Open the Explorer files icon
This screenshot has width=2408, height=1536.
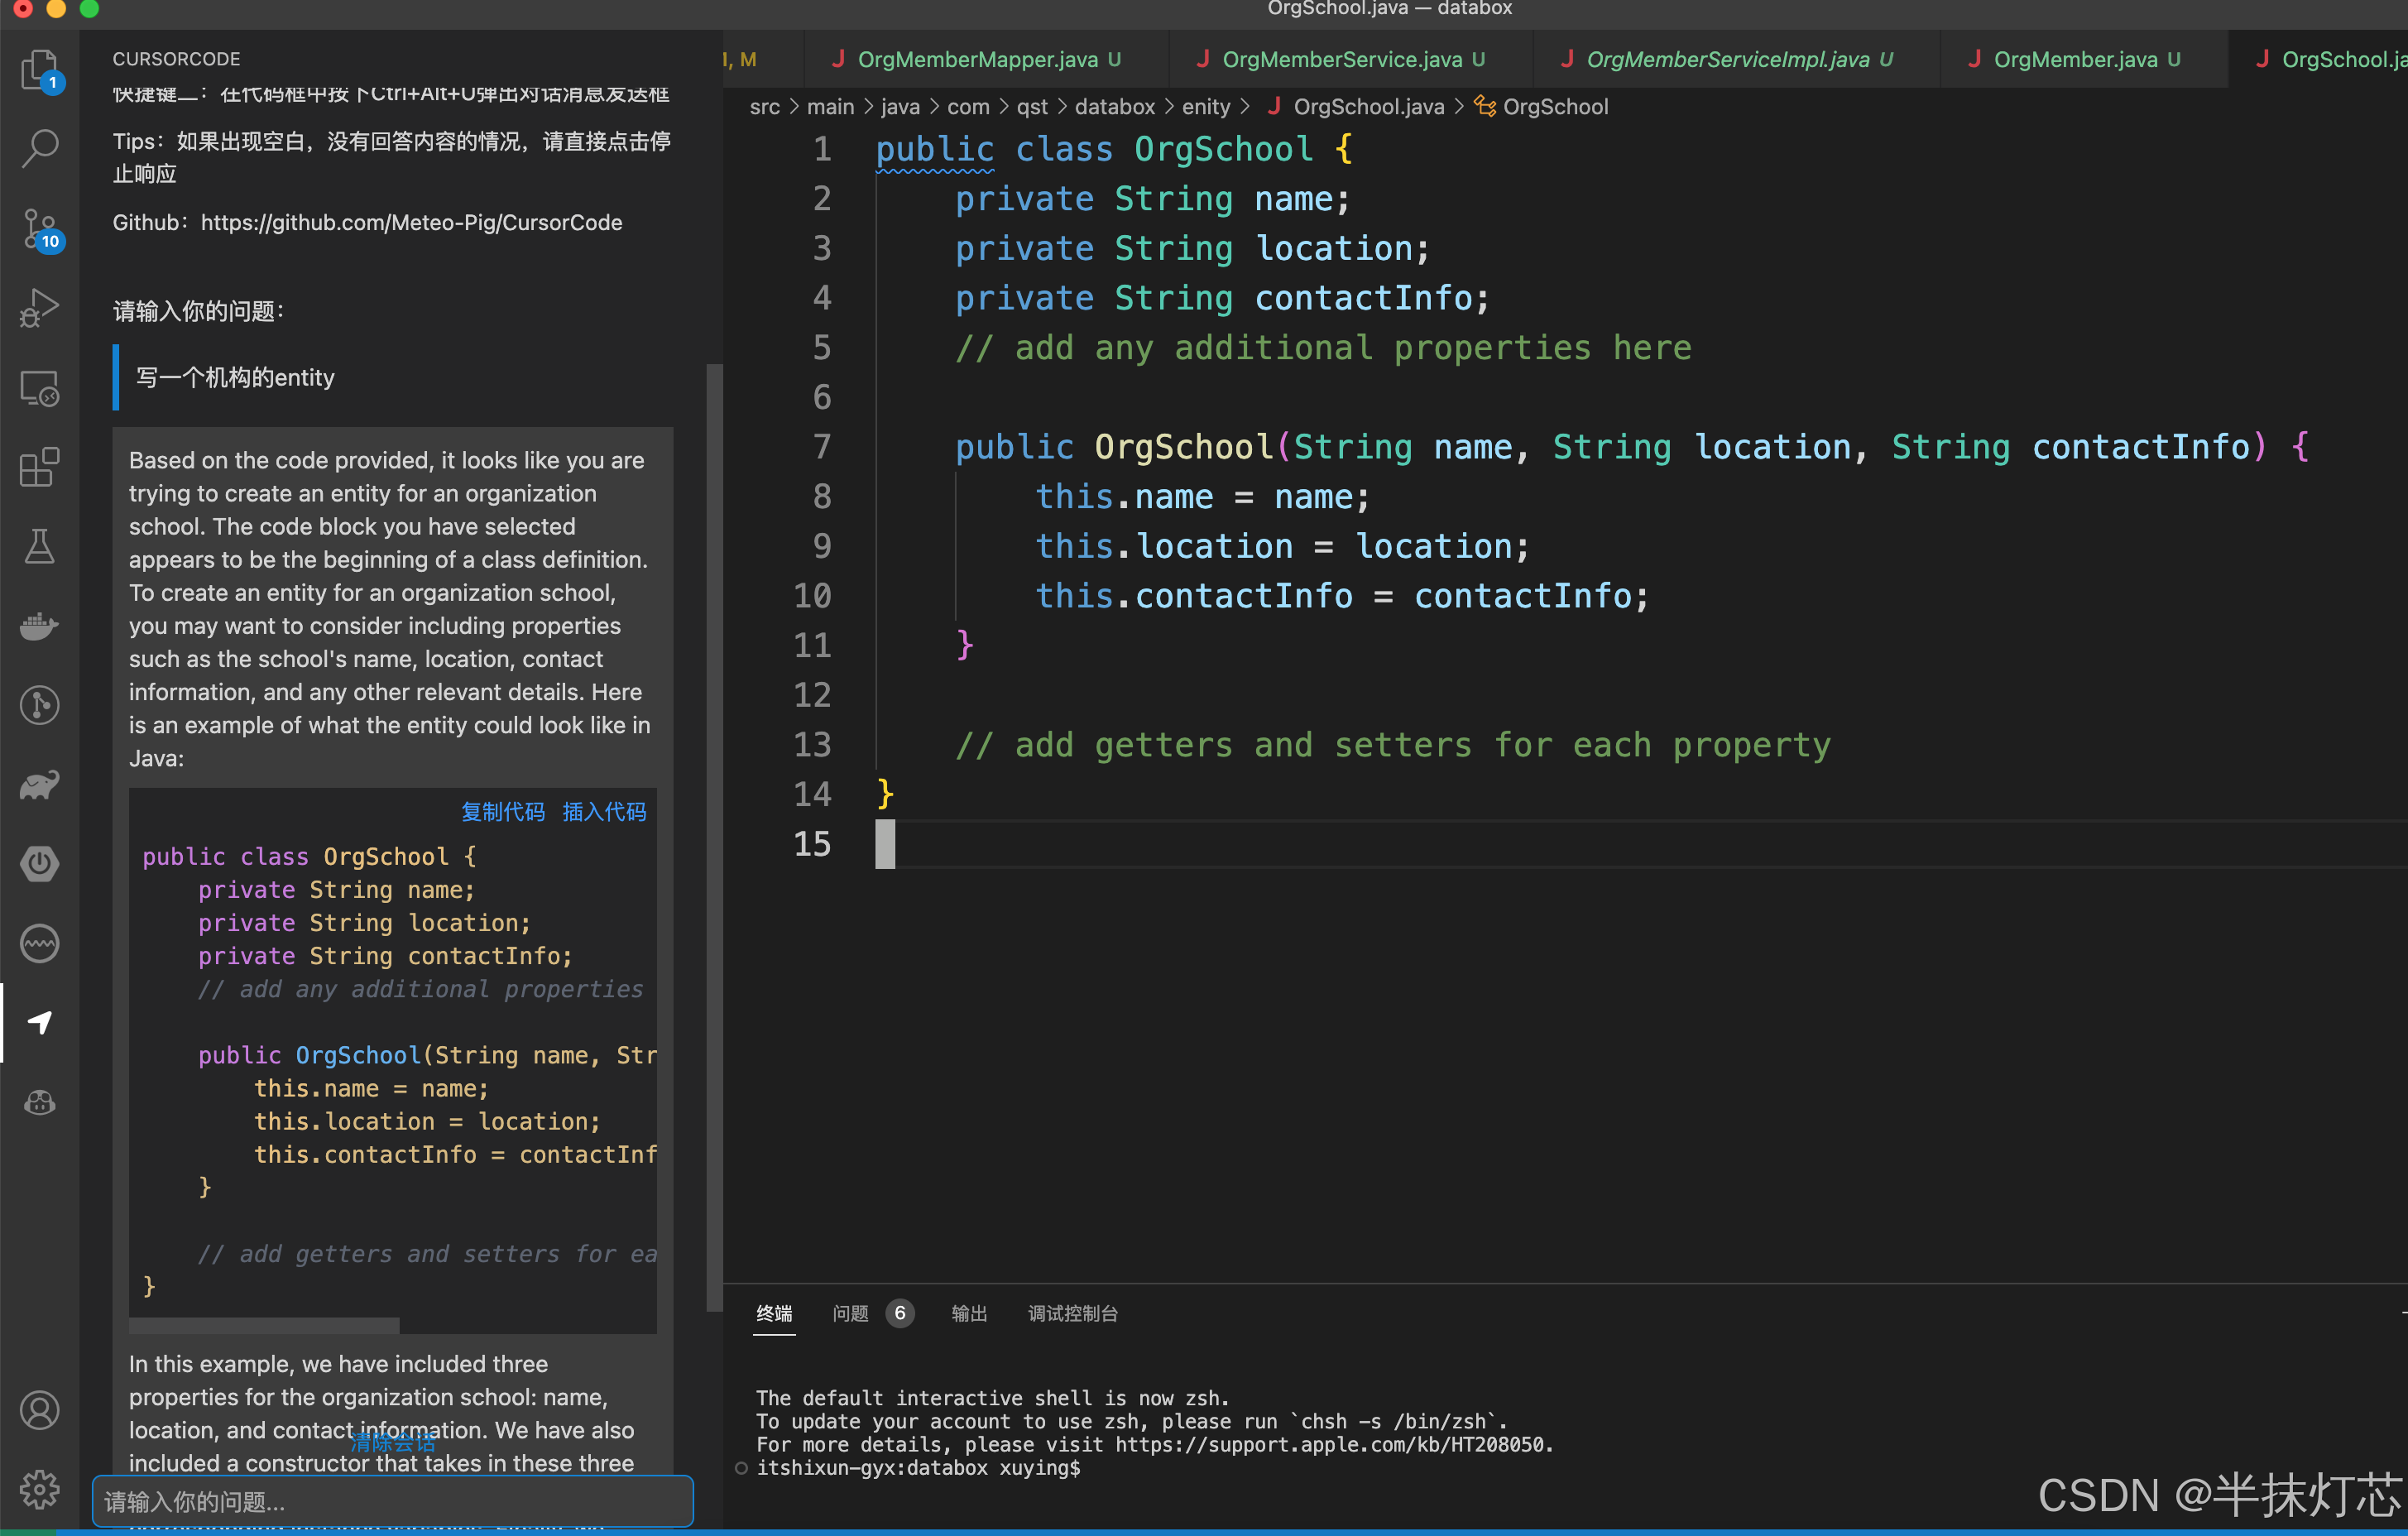coord(39,70)
